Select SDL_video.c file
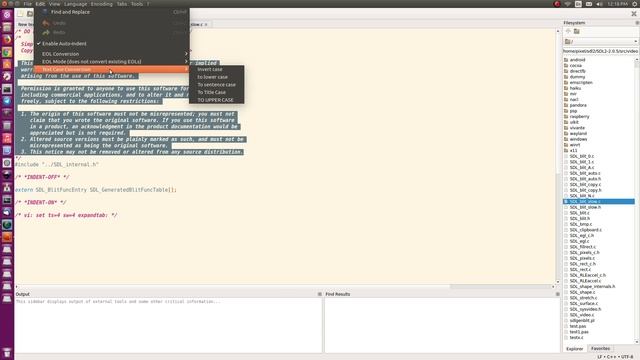Screen dimensions: 640x360 click(582, 315)
